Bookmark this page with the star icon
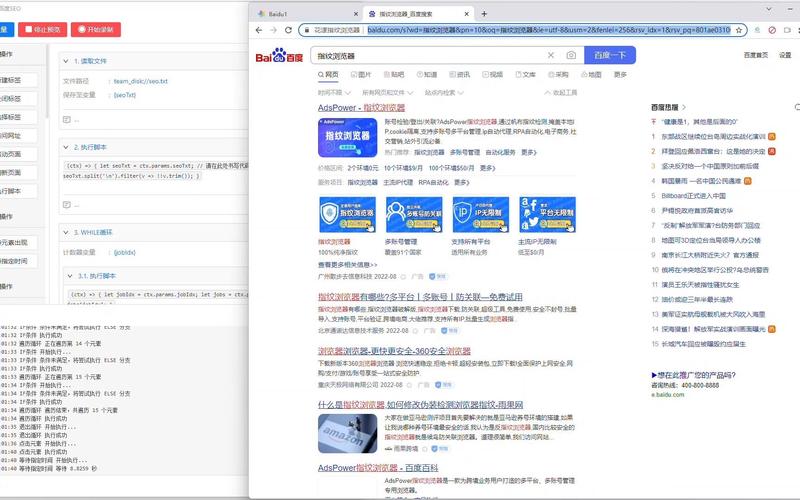The image size is (800, 500). click(x=738, y=30)
